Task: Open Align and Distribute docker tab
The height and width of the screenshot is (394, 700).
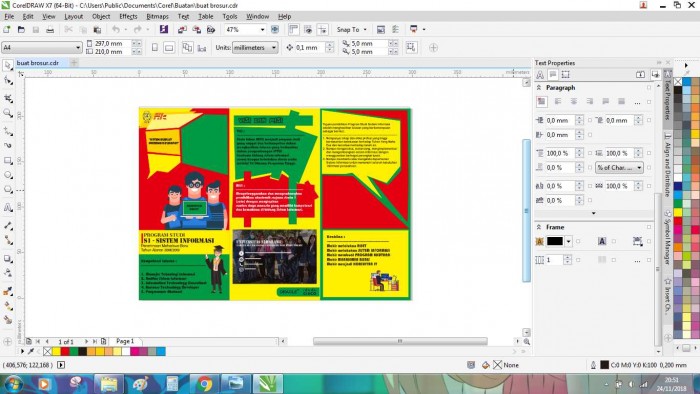Action: pyautogui.click(x=668, y=166)
